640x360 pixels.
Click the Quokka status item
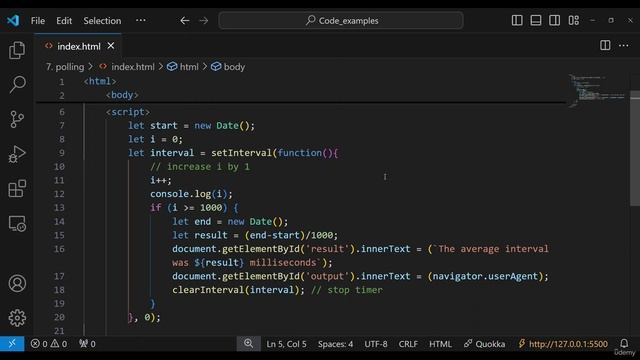pos(484,344)
